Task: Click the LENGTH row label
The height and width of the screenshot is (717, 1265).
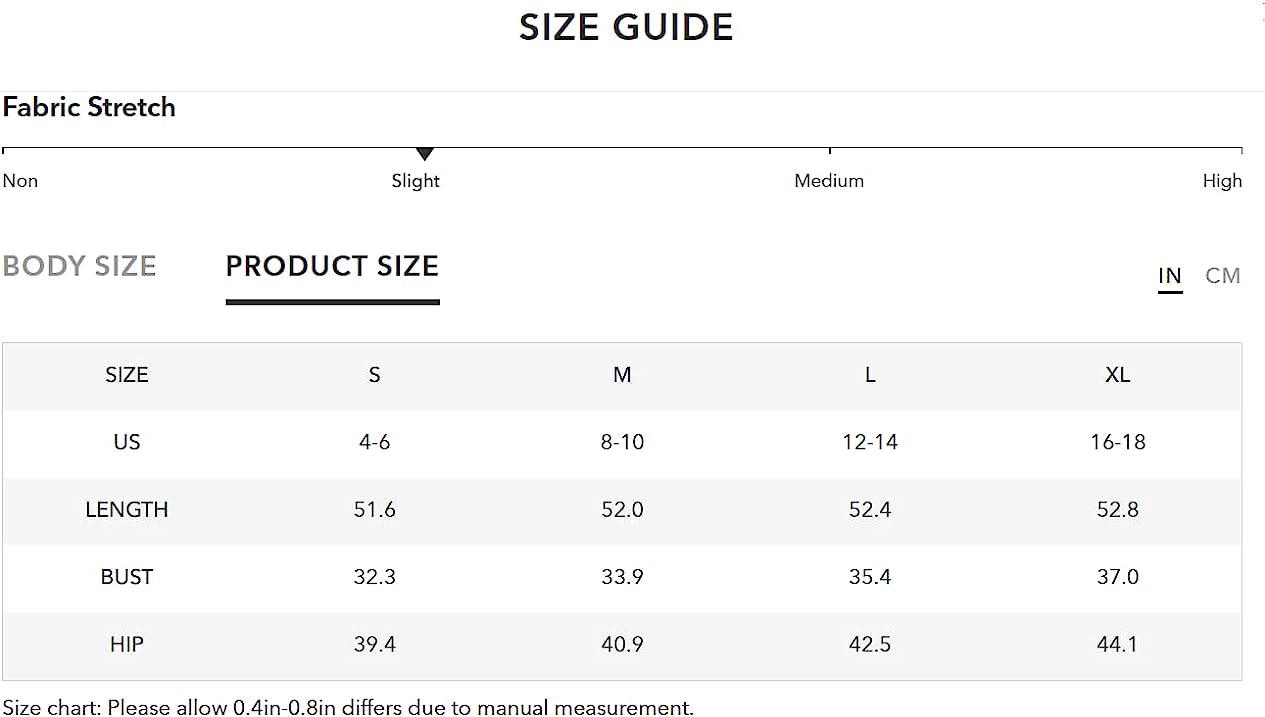Action: tap(127, 510)
